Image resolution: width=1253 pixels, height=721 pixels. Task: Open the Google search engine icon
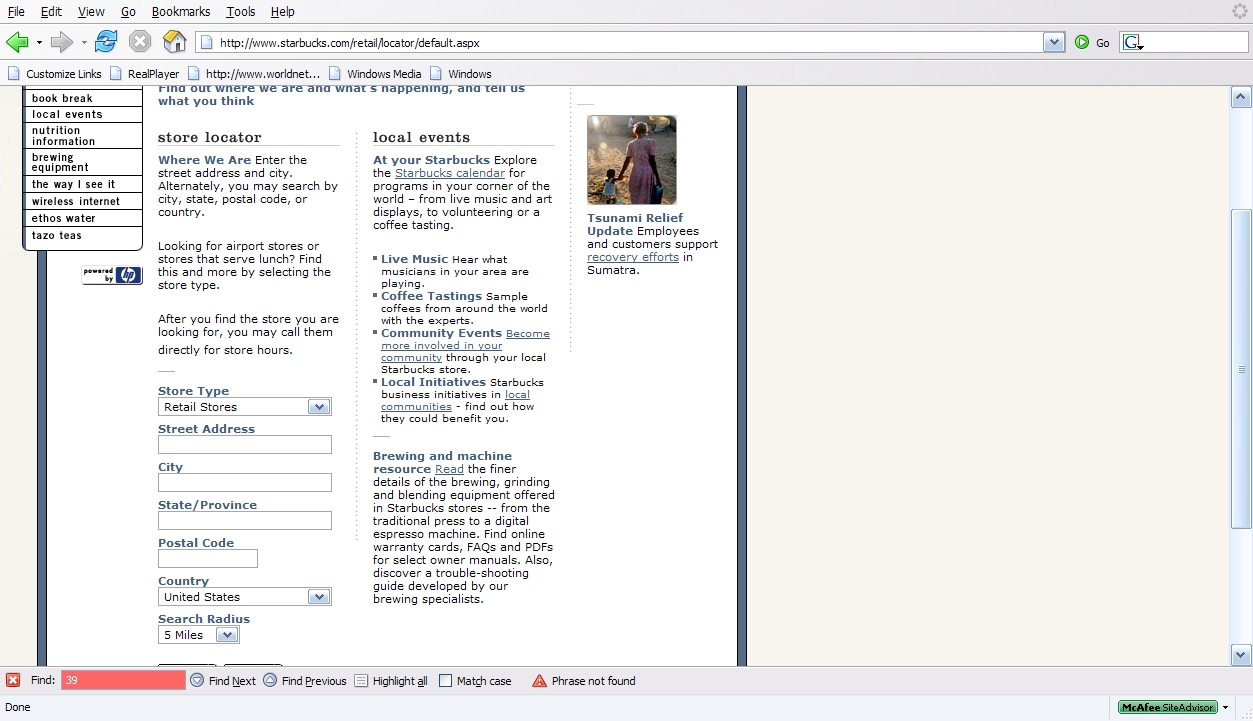(1132, 43)
